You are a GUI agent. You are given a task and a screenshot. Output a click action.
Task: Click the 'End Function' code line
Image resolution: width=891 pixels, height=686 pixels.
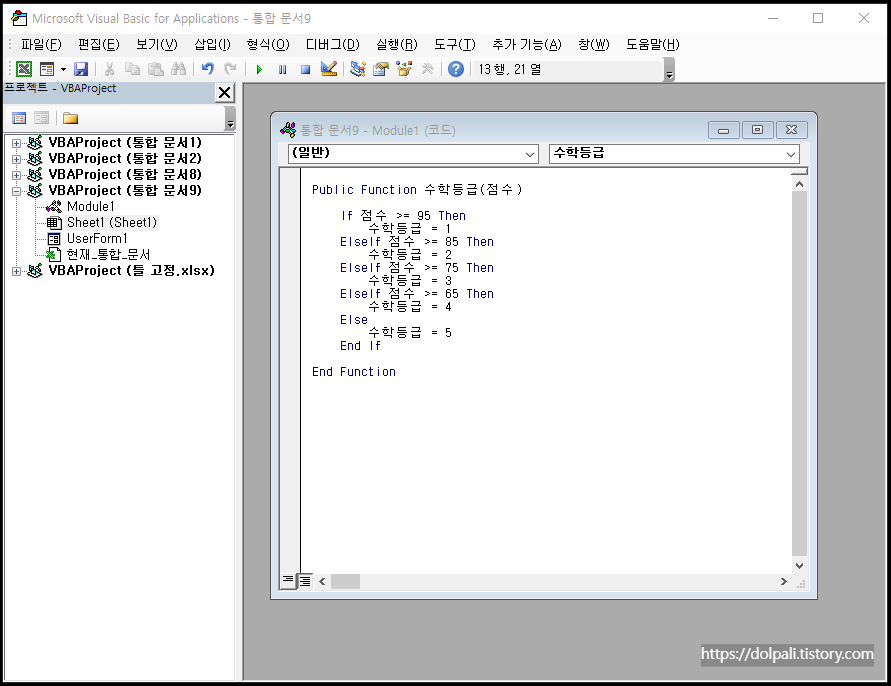(x=353, y=372)
